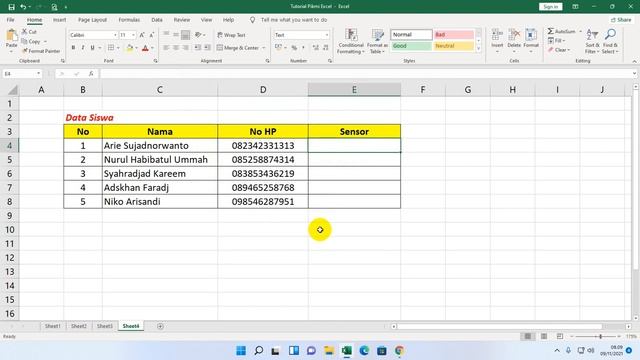Click the Merge & Center icon

click(x=220, y=48)
